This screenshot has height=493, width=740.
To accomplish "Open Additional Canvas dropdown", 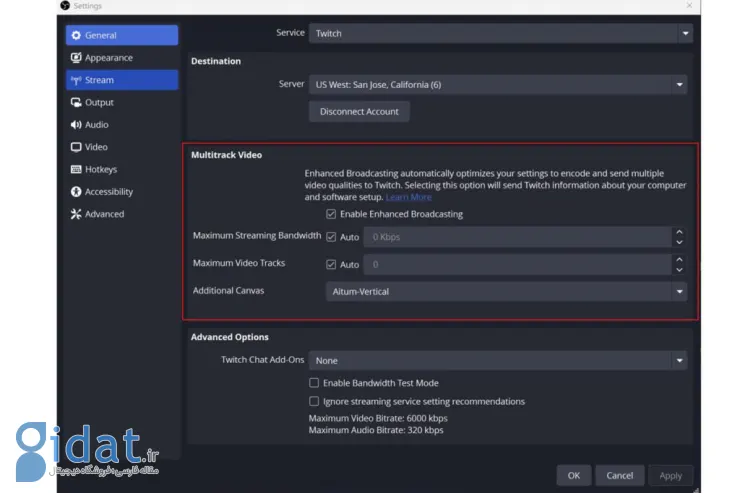I will coord(506,292).
